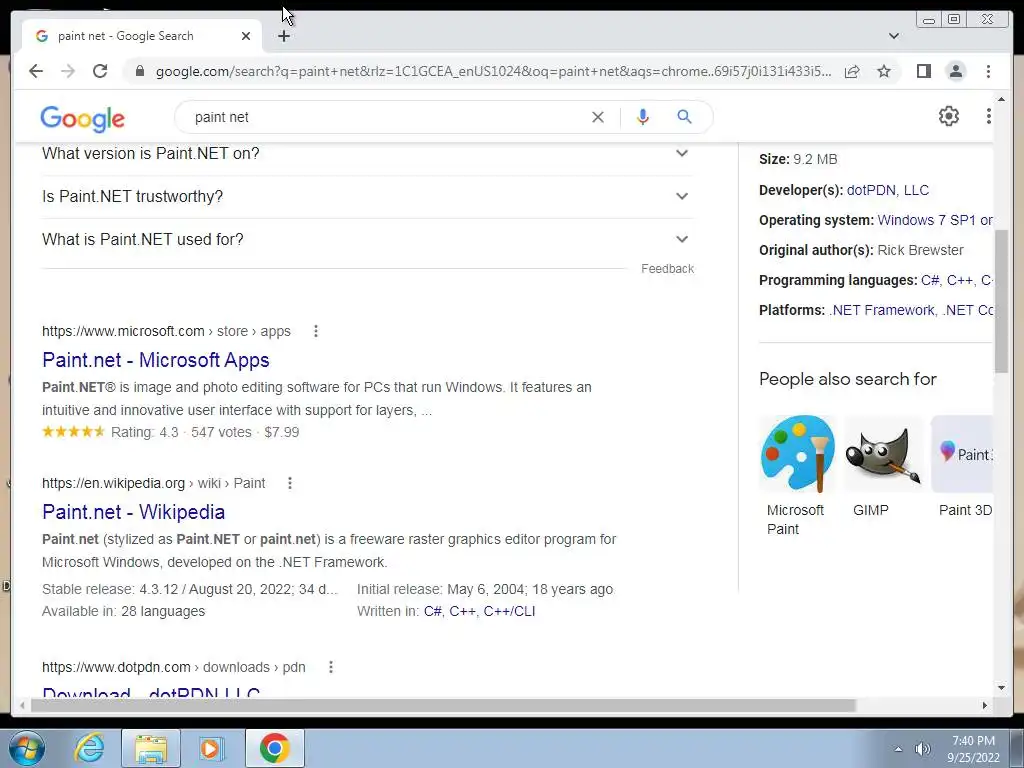Click the C# link under Written in
This screenshot has width=1024, height=768.
[432, 611]
